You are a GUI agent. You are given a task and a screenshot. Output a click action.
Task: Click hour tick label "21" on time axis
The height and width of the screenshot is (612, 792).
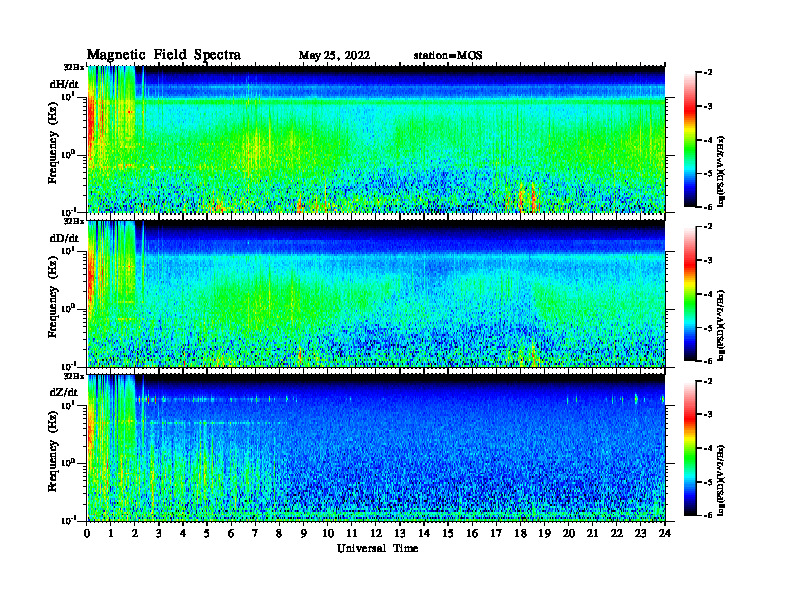[x=592, y=533]
